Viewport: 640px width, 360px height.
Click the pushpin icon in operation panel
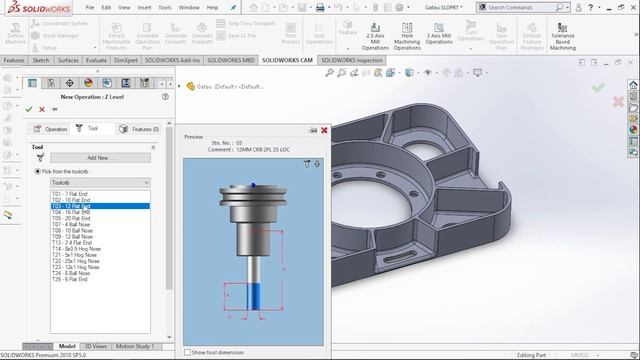(x=55, y=109)
